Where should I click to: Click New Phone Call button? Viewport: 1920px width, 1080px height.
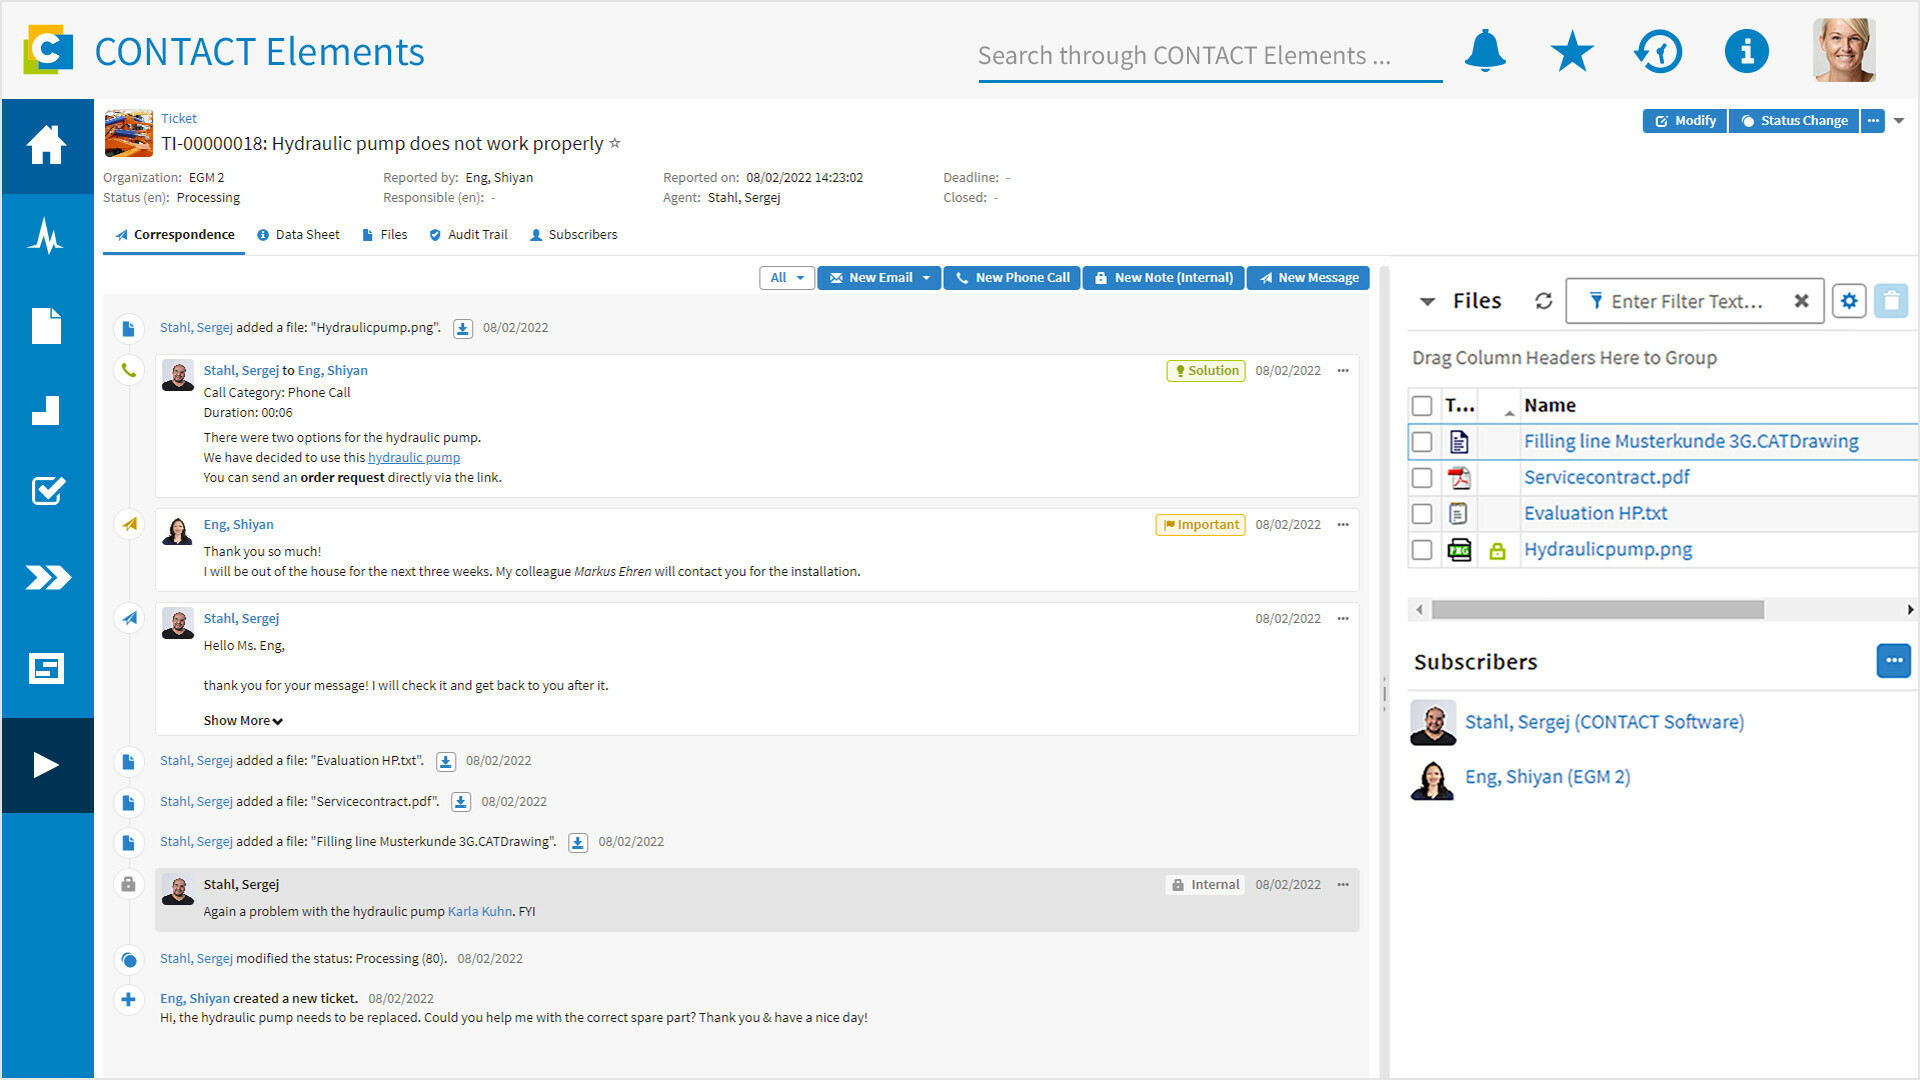pos(1012,278)
